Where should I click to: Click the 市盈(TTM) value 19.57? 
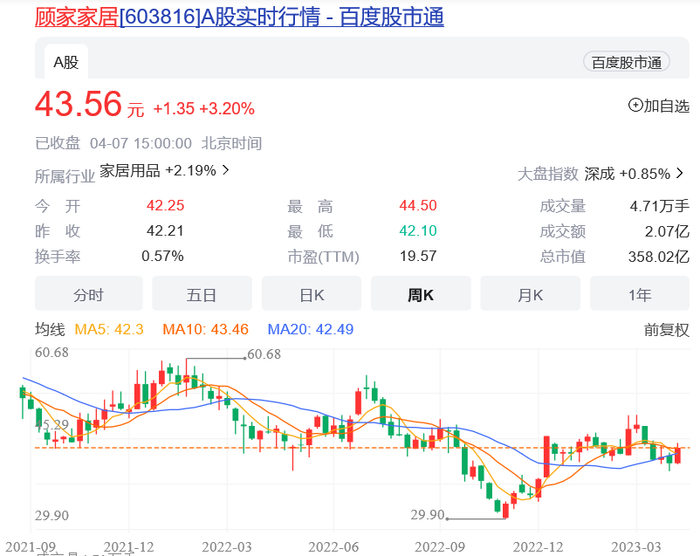[418, 256]
